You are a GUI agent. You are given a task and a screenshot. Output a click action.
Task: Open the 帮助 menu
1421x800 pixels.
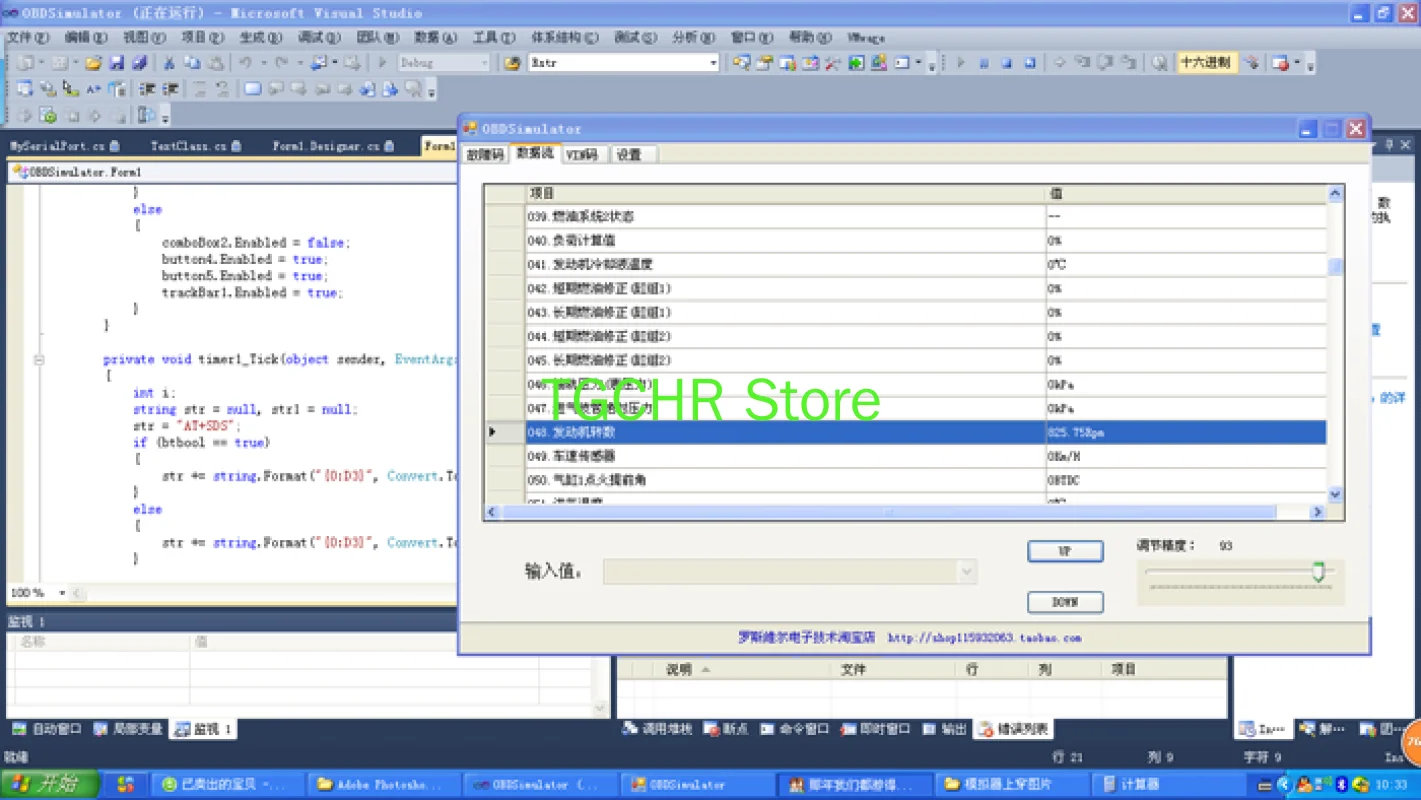pyautogui.click(x=808, y=38)
